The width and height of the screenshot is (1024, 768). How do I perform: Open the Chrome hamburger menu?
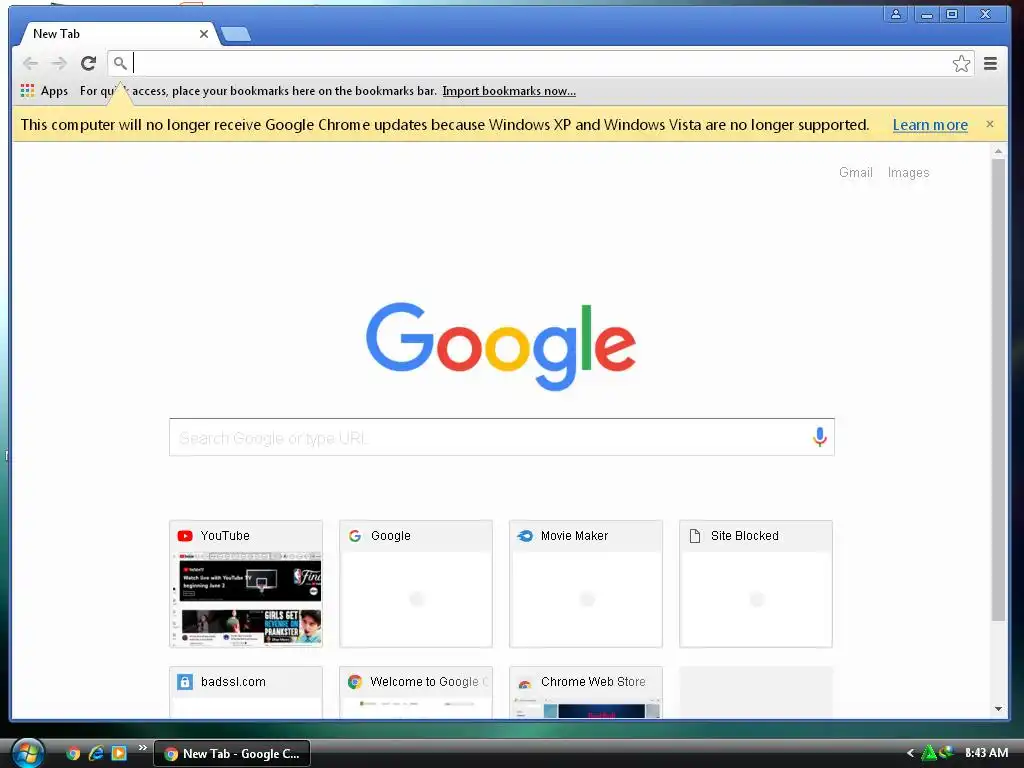[990, 63]
